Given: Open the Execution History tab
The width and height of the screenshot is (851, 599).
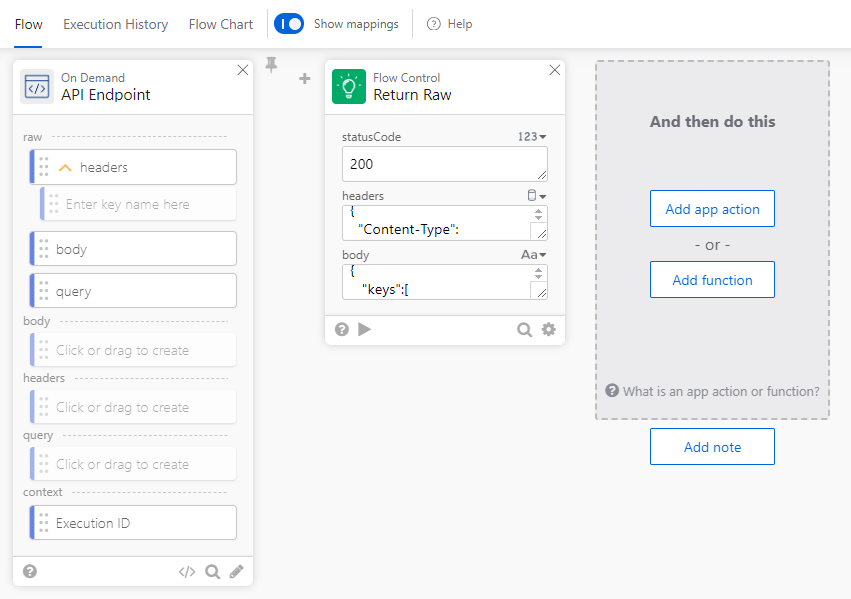Looking at the screenshot, I should point(116,24).
